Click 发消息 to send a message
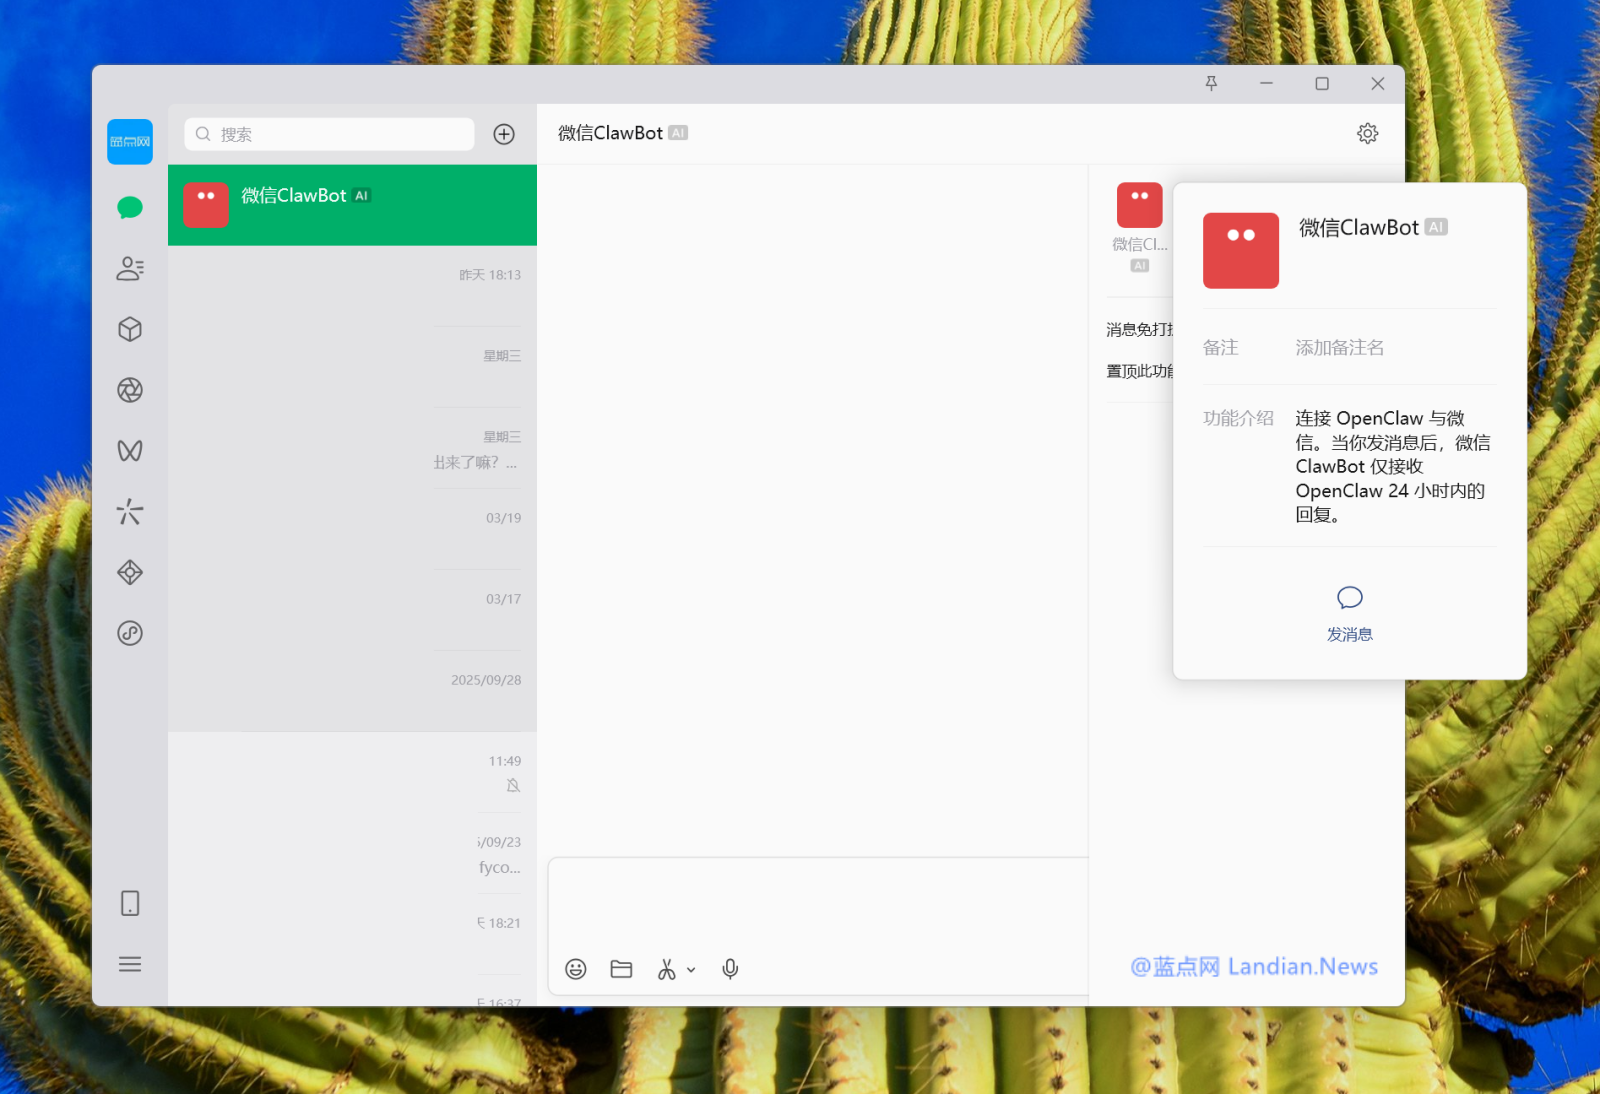Viewport: 1600px width, 1094px height. [1349, 612]
